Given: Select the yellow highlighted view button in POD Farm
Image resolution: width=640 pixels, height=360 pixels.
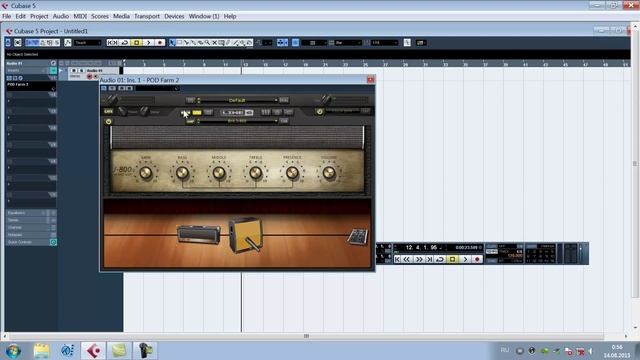Looking at the screenshot, I should [197, 112].
